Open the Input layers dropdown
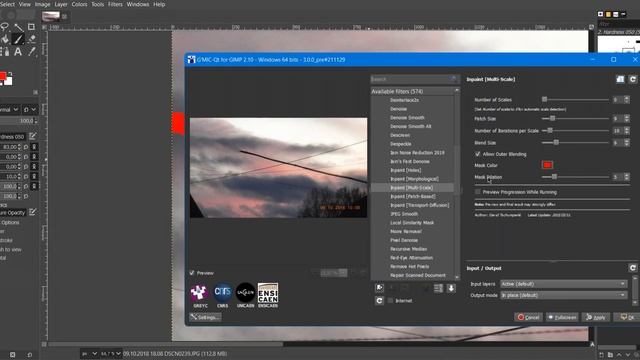The height and width of the screenshot is (360, 640). tap(563, 284)
